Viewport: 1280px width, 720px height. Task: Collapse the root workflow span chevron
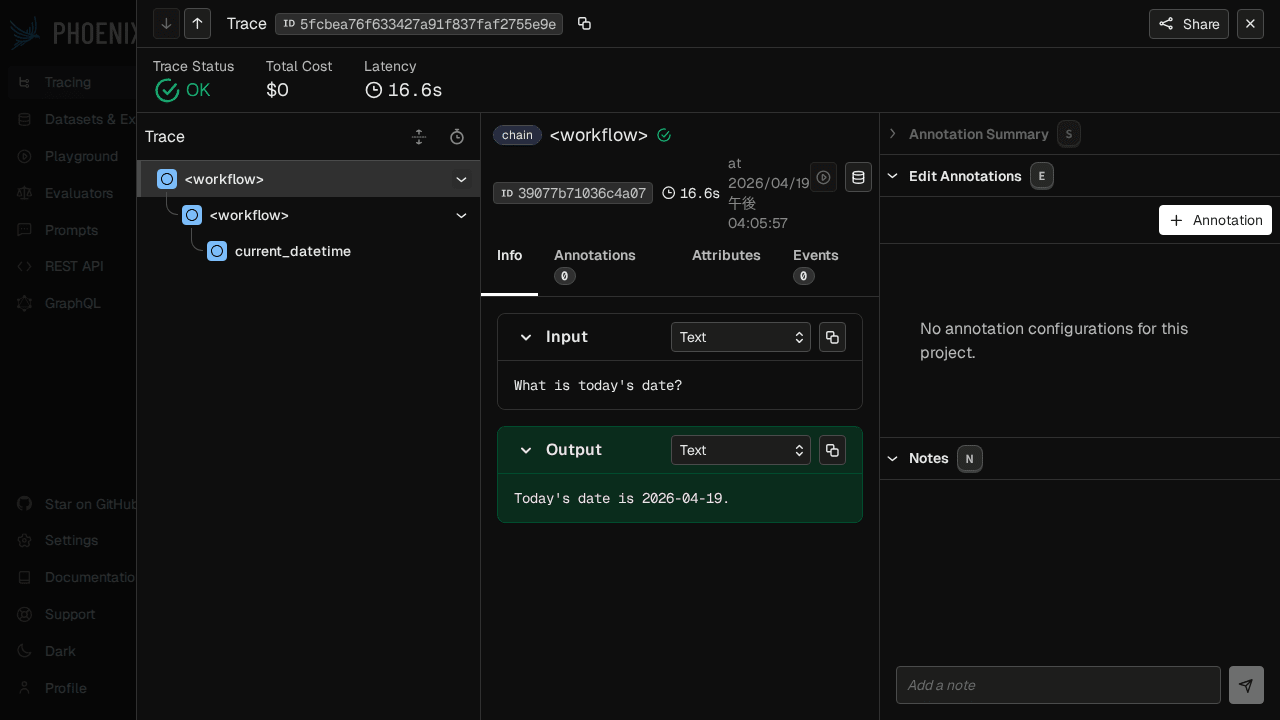461,179
